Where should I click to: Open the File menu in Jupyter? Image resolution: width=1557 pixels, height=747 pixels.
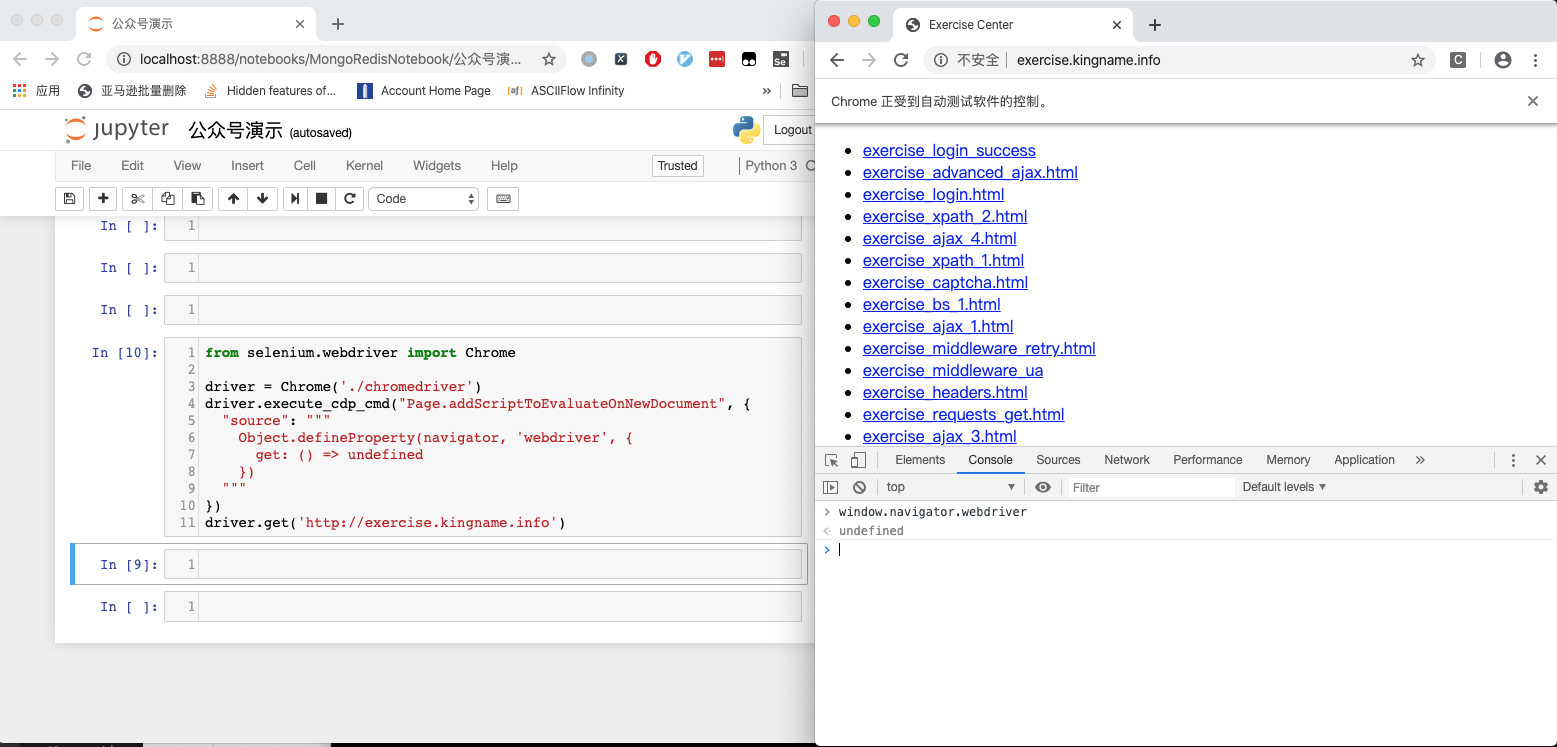(x=81, y=166)
